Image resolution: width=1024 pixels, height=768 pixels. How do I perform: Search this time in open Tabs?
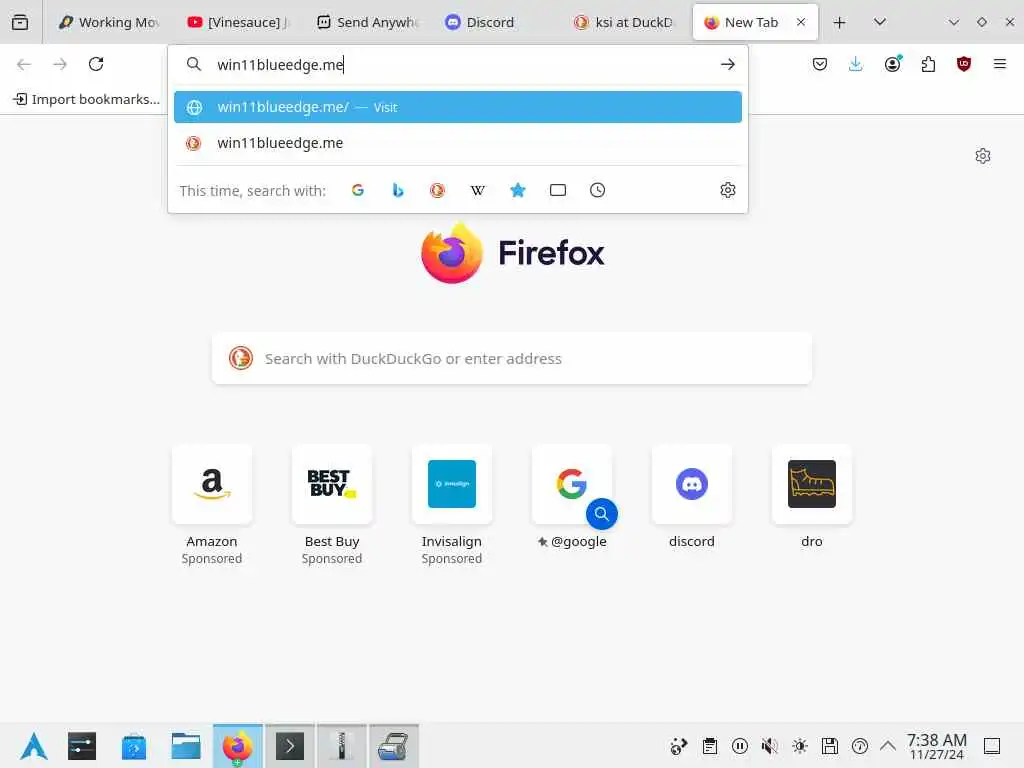(x=558, y=190)
